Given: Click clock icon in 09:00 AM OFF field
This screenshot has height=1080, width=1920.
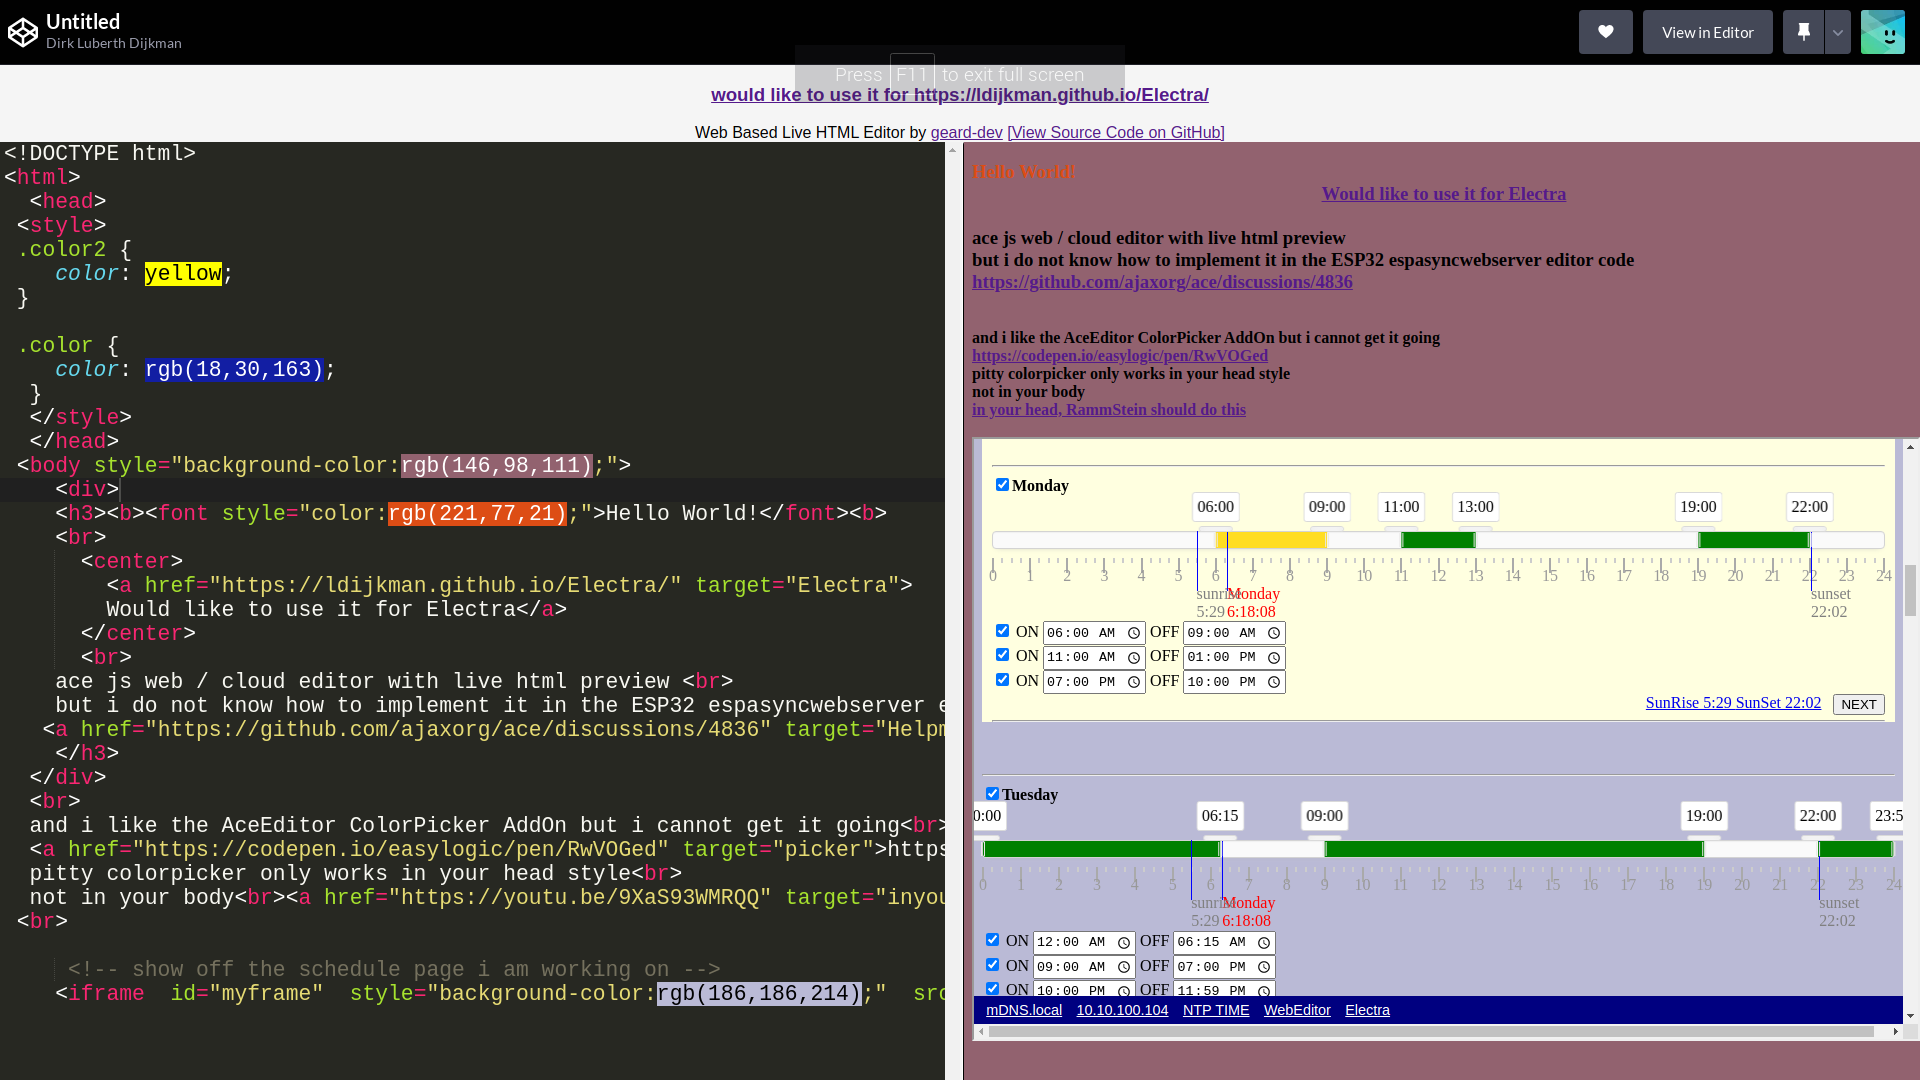Looking at the screenshot, I should click(1273, 633).
